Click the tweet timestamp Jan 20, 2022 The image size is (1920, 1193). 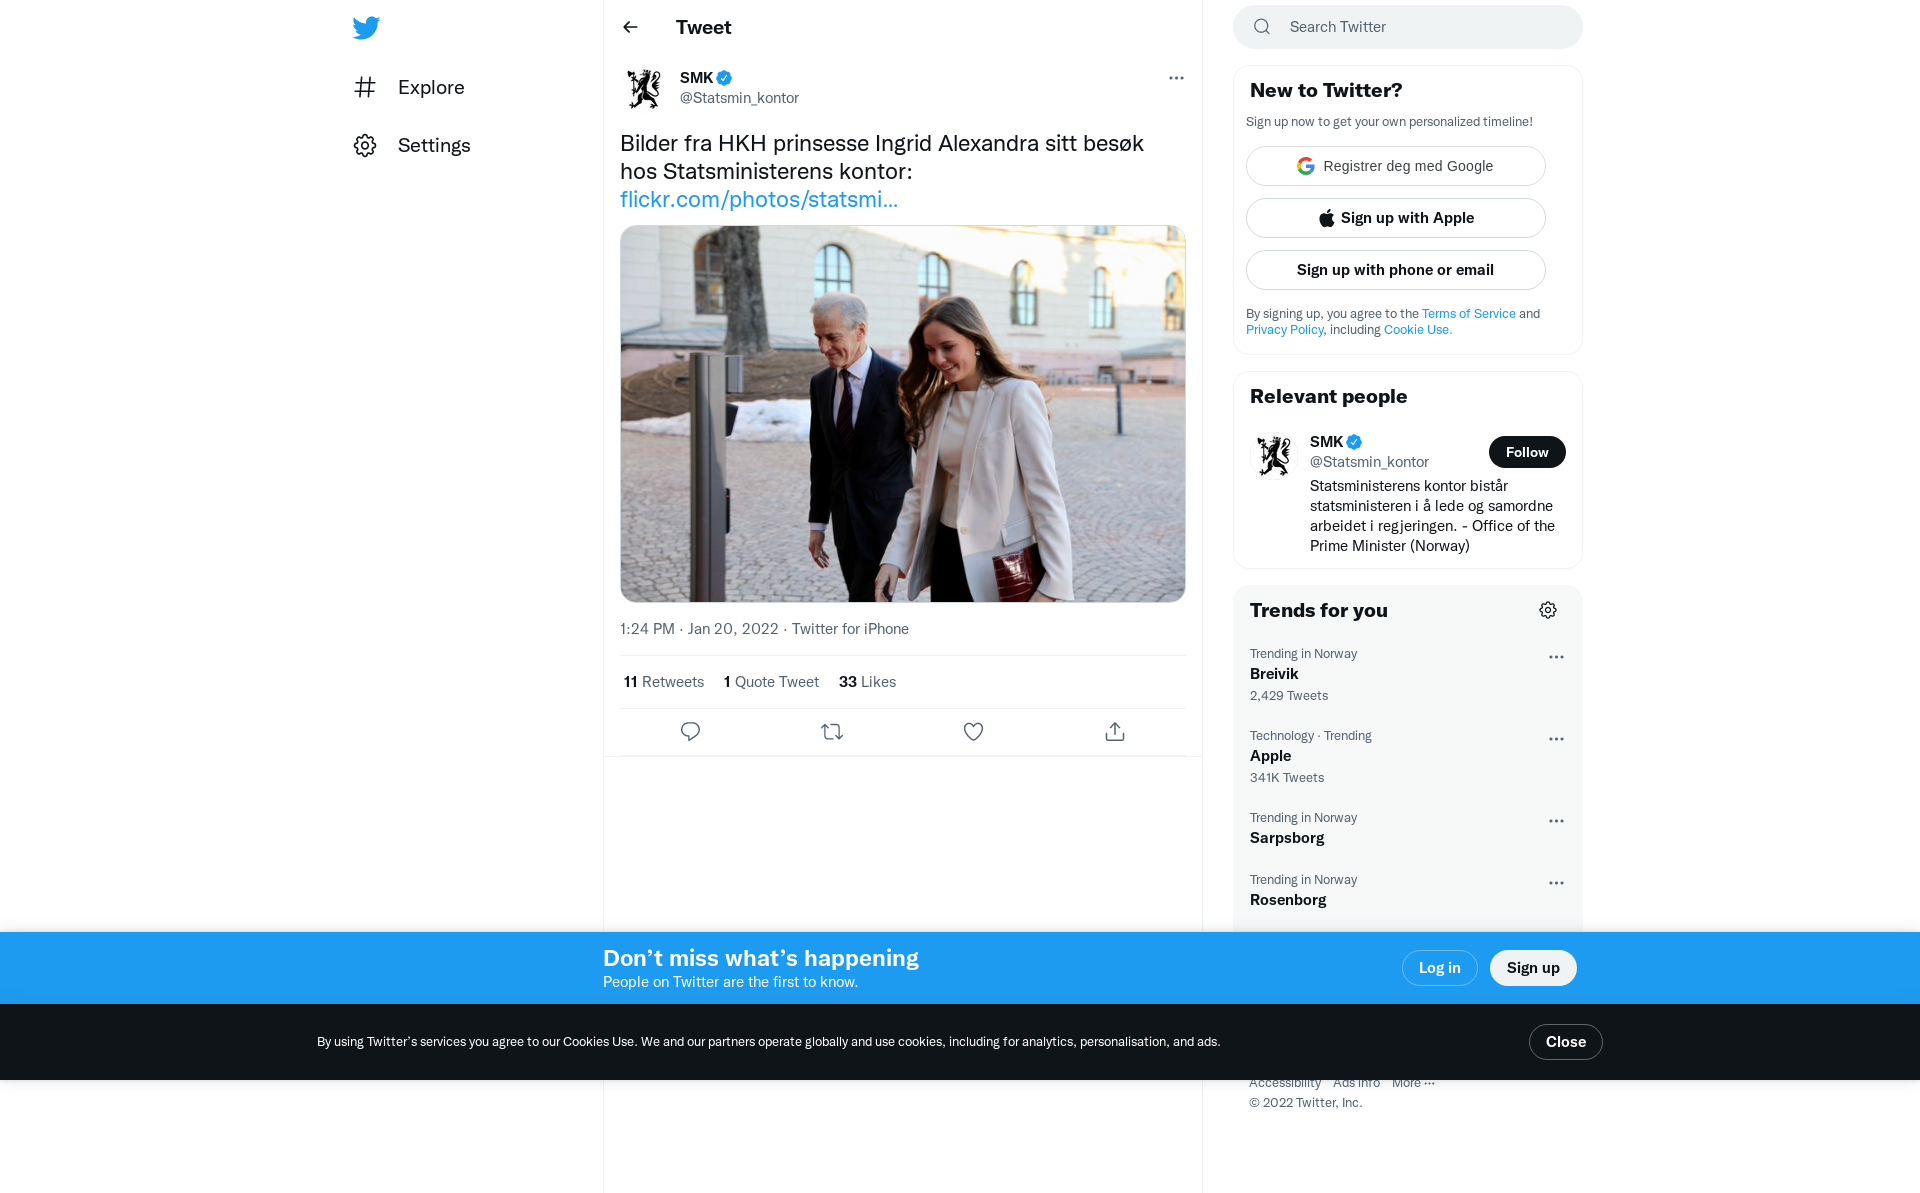click(x=699, y=629)
